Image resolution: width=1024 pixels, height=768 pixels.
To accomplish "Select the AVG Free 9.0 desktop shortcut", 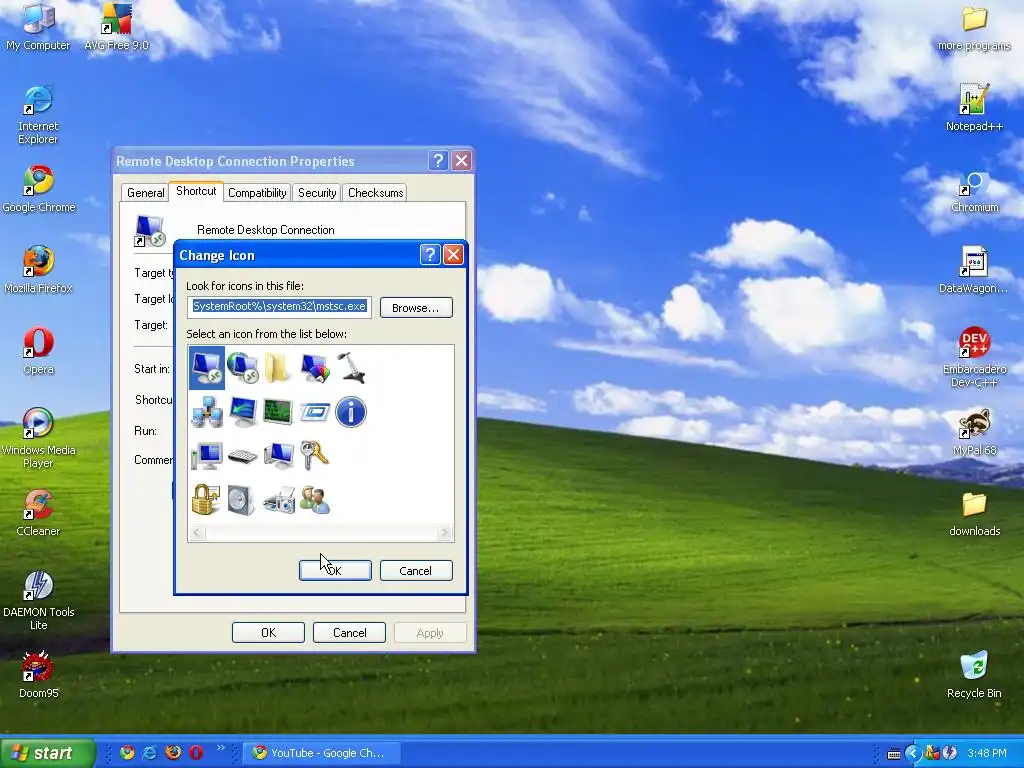I will [117, 27].
